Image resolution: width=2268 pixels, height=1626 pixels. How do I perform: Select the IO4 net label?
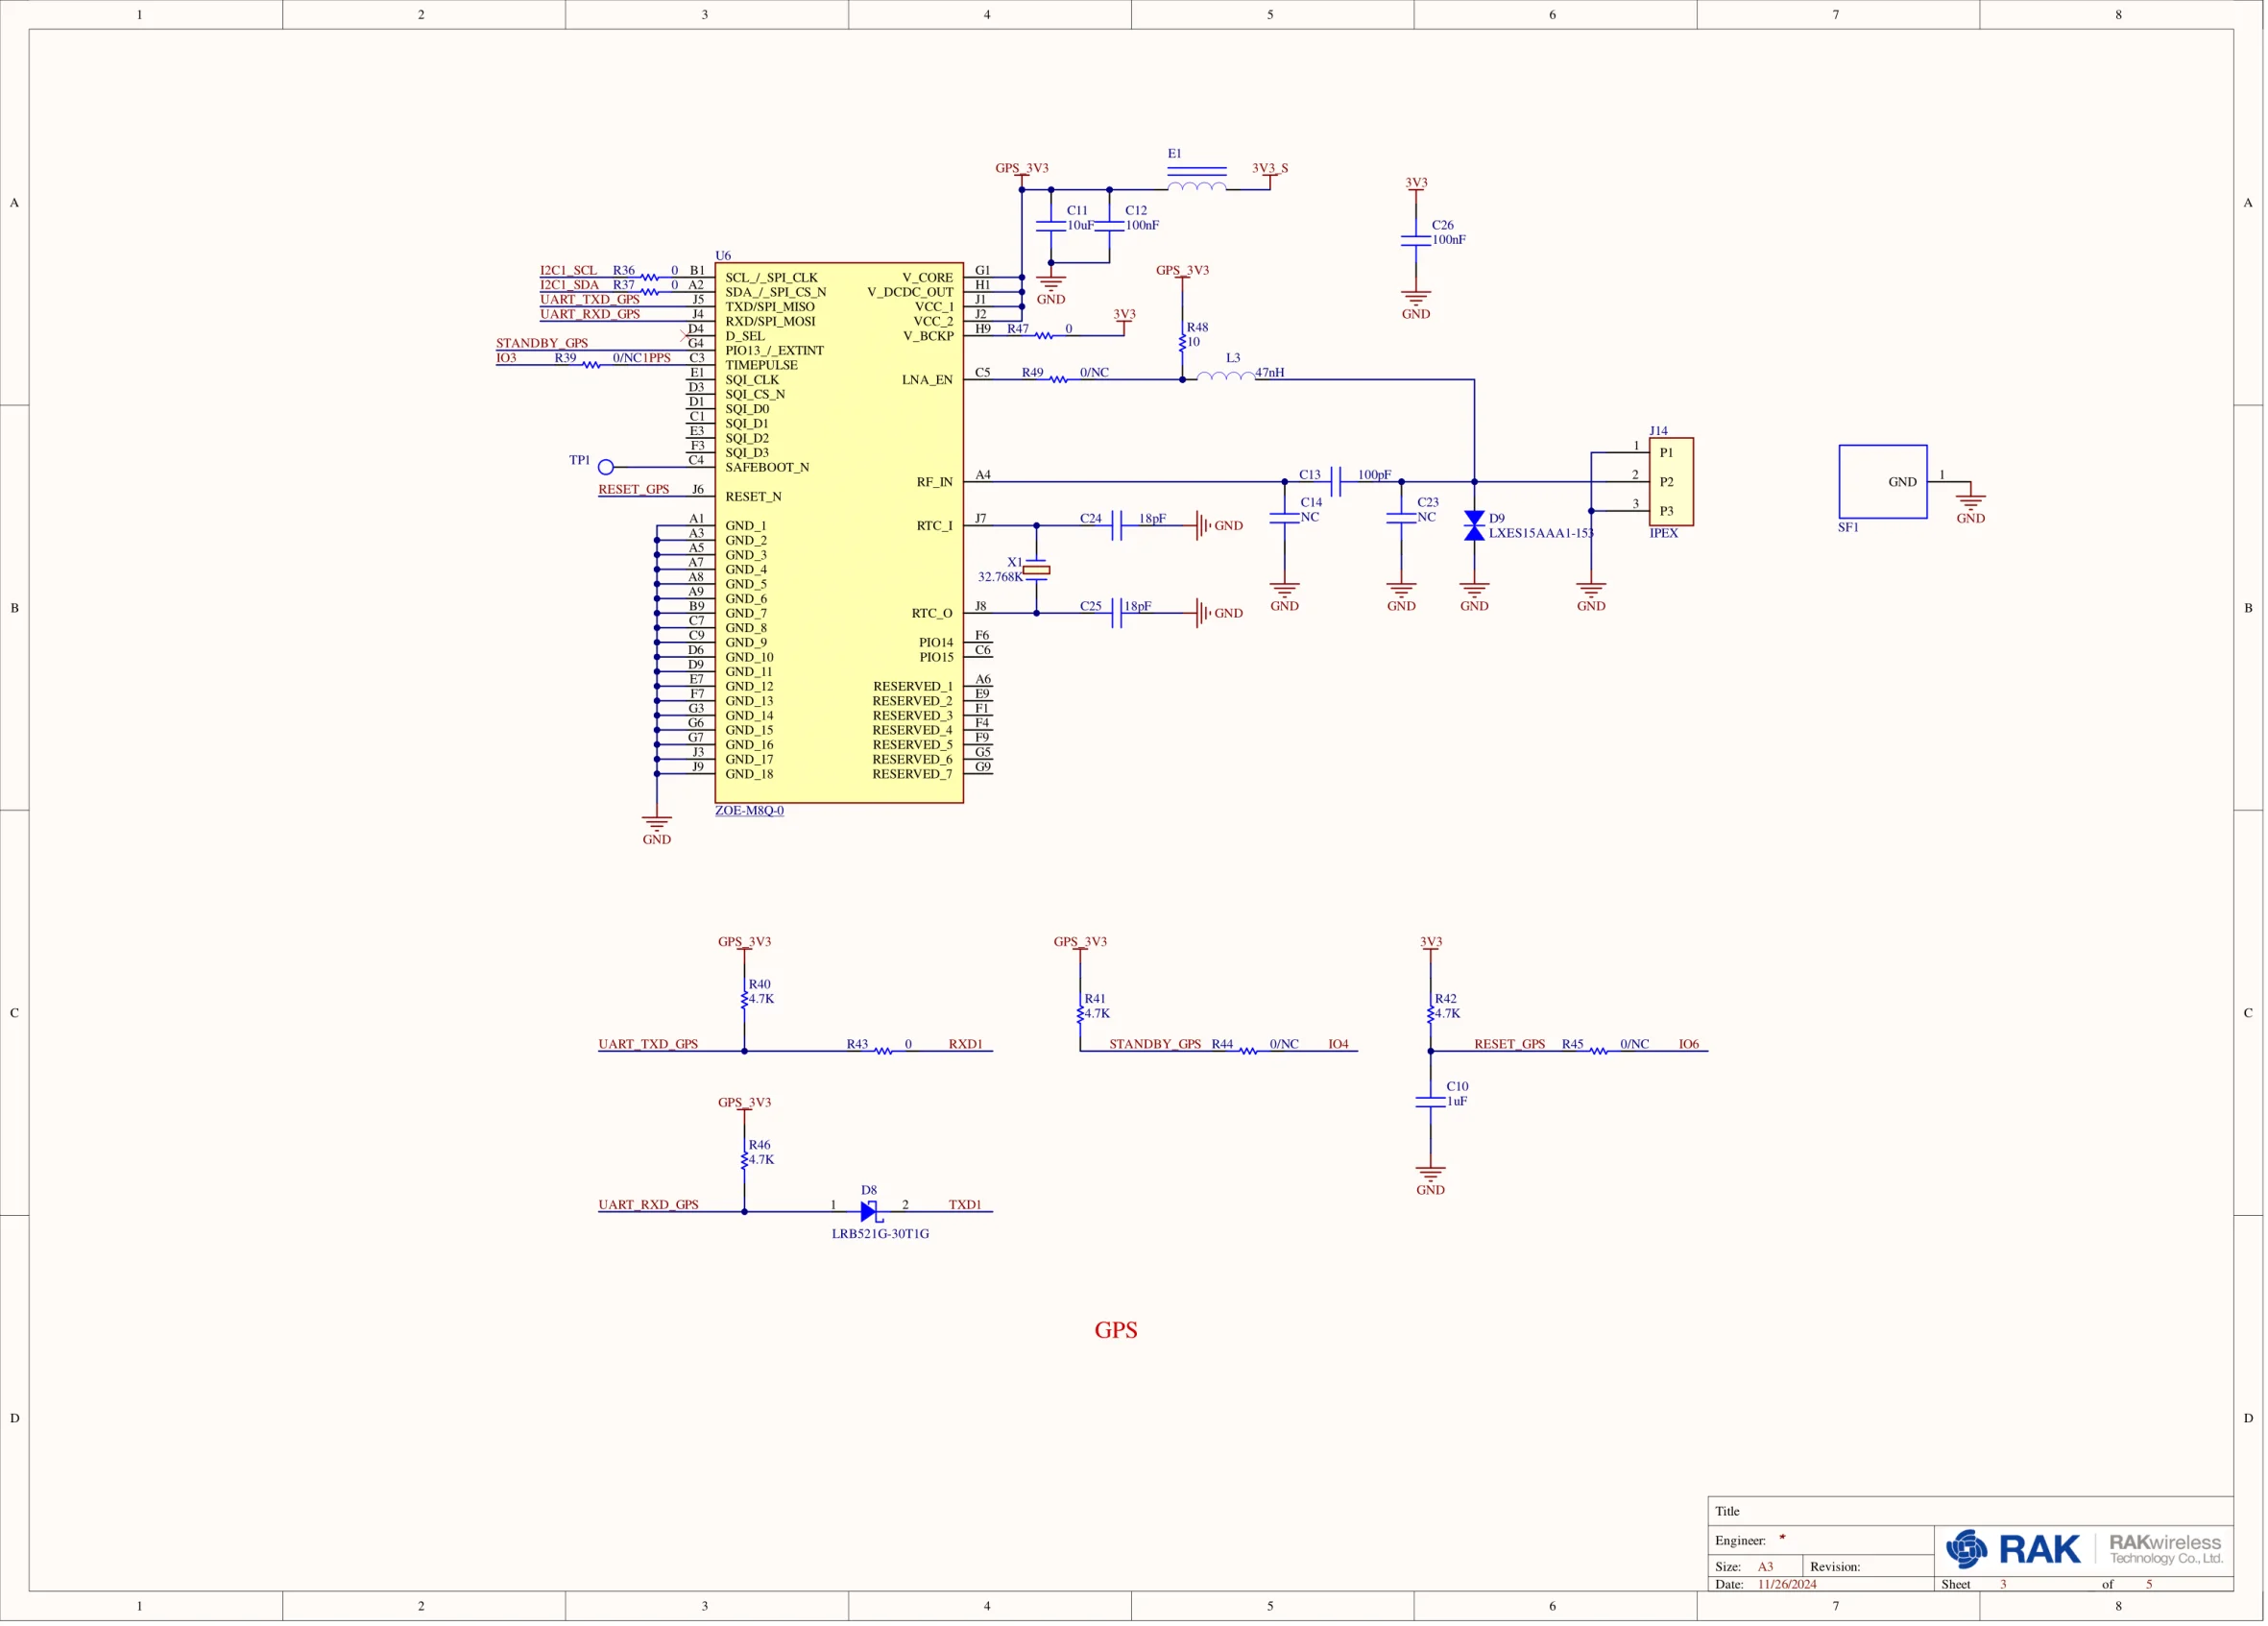pyautogui.click(x=1338, y=1044)
